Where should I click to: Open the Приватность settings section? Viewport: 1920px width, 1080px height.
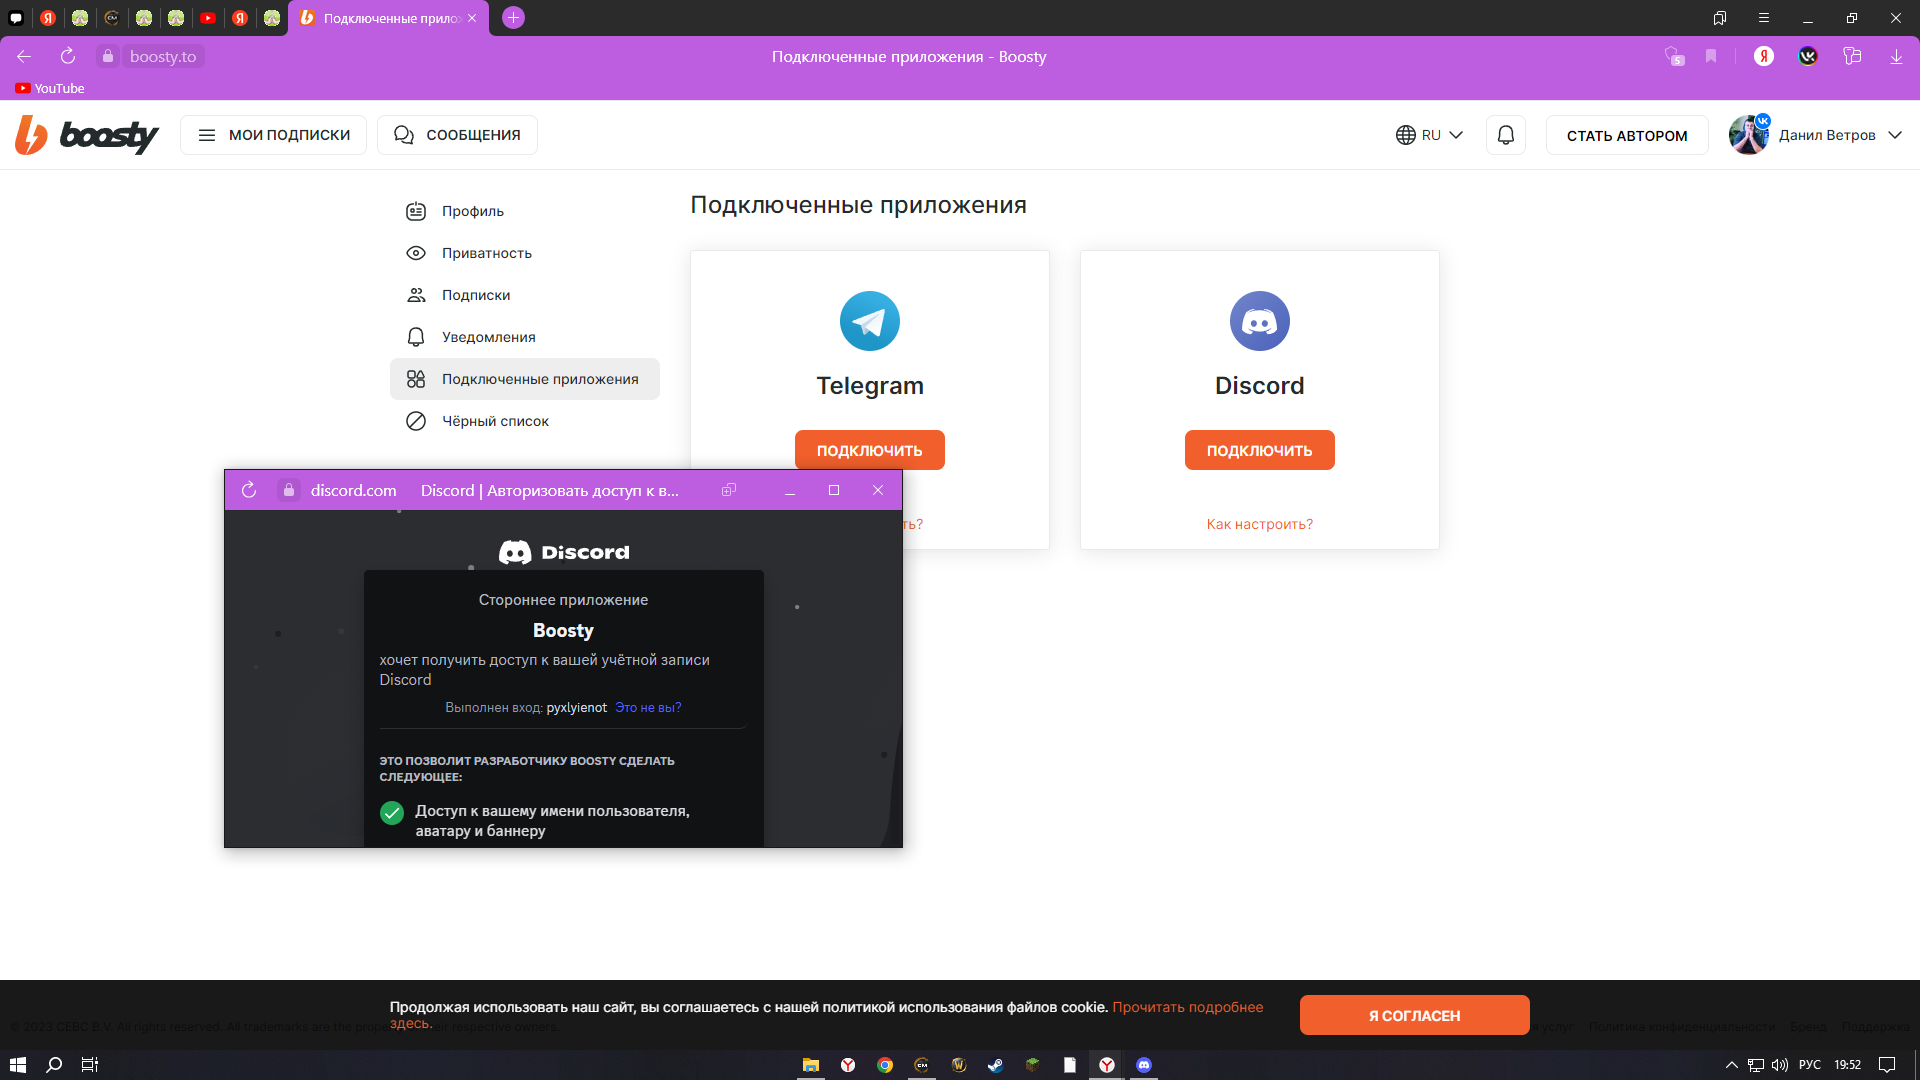(486, 253)
